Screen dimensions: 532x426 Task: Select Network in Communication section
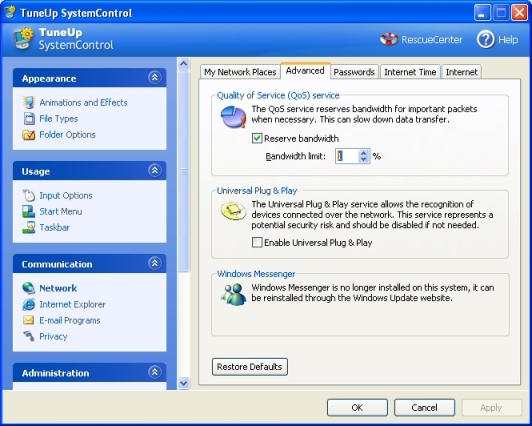point(58,288)
